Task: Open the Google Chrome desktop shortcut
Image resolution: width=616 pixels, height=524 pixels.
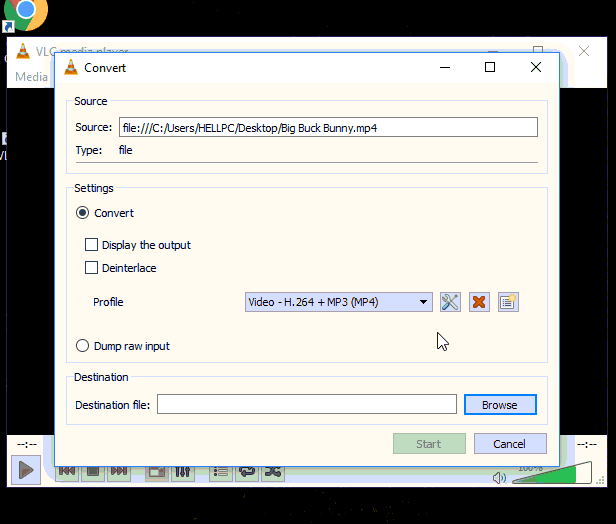Action: click(26, 15)
